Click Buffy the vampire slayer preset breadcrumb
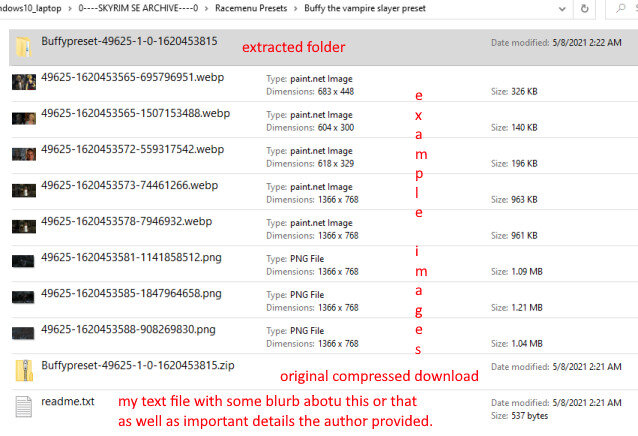Image resolution: width=638 pixels, height=436 pixels. pos(365,8)
